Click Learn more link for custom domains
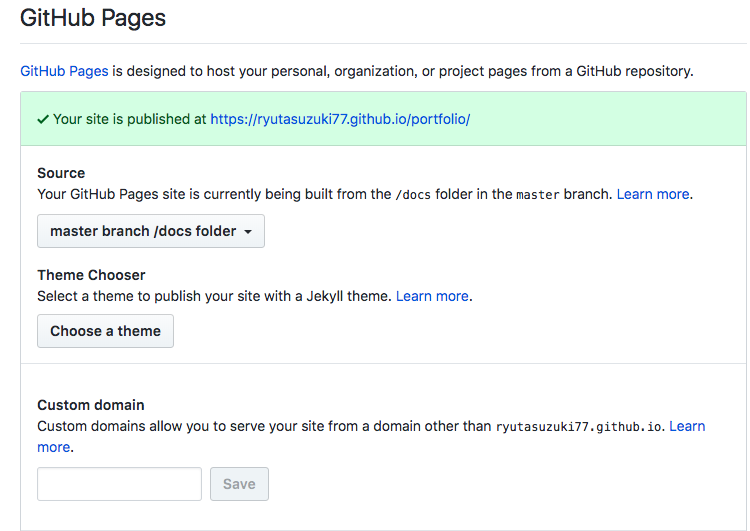The width and height of the screenshot is (750, 531). click(x=687, y=426)
